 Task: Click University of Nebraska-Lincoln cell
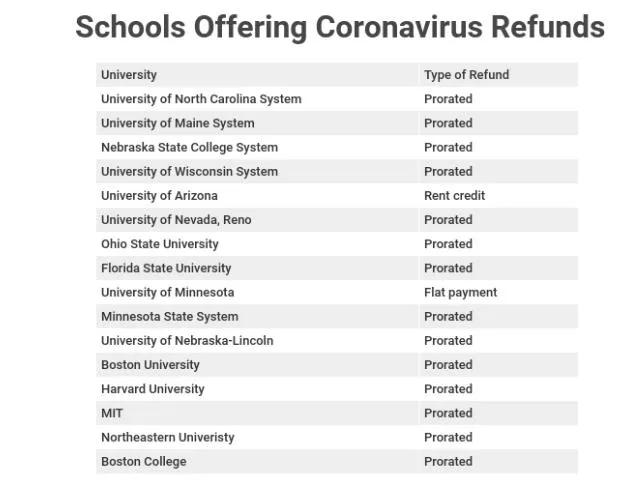coord(187,340)
